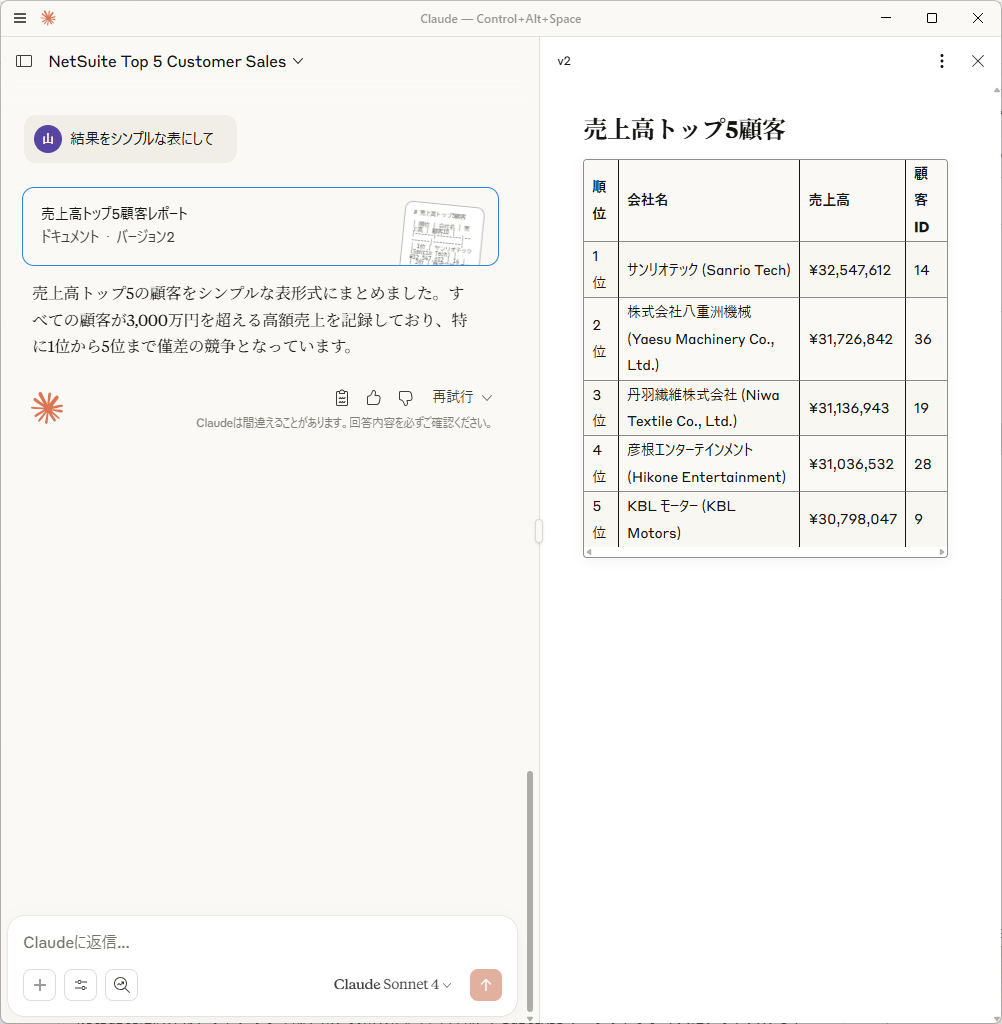
Task: Click the Claude starburst below the response
Action: [47, 408]
